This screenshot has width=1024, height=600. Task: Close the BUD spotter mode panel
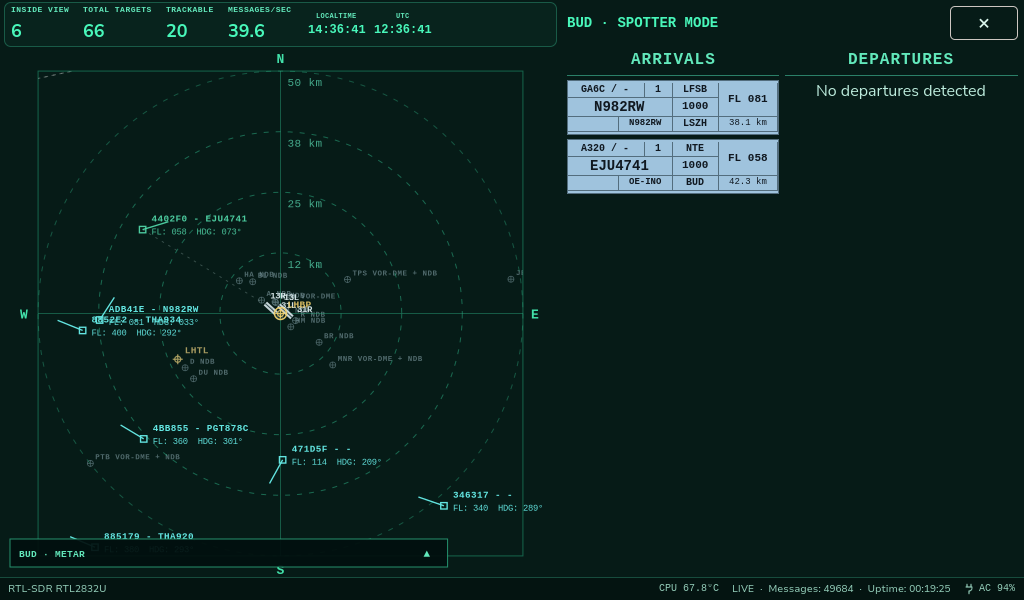[983, 23]
